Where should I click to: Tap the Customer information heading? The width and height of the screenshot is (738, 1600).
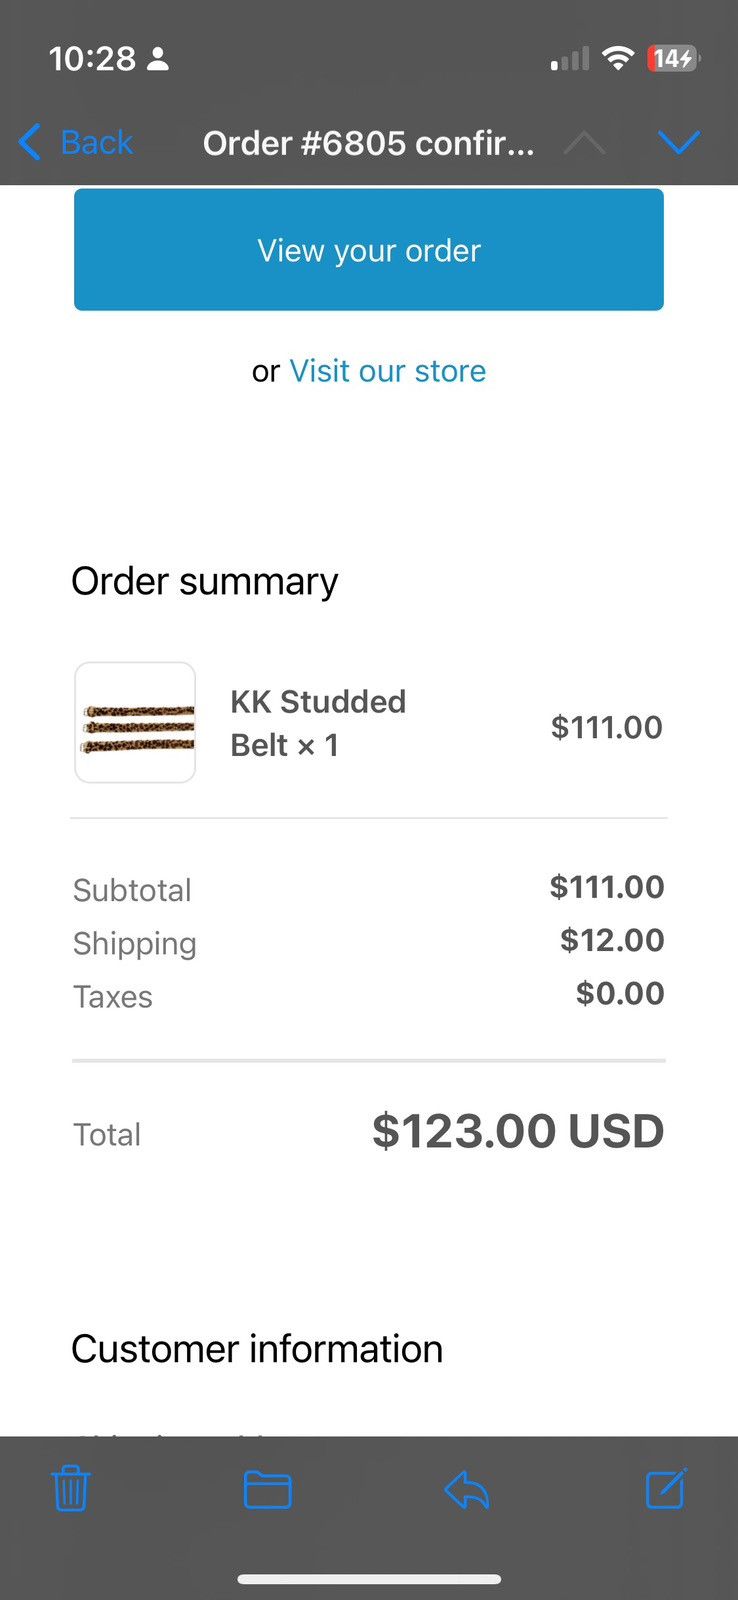pyautogui.click(x=257, y=1349)
